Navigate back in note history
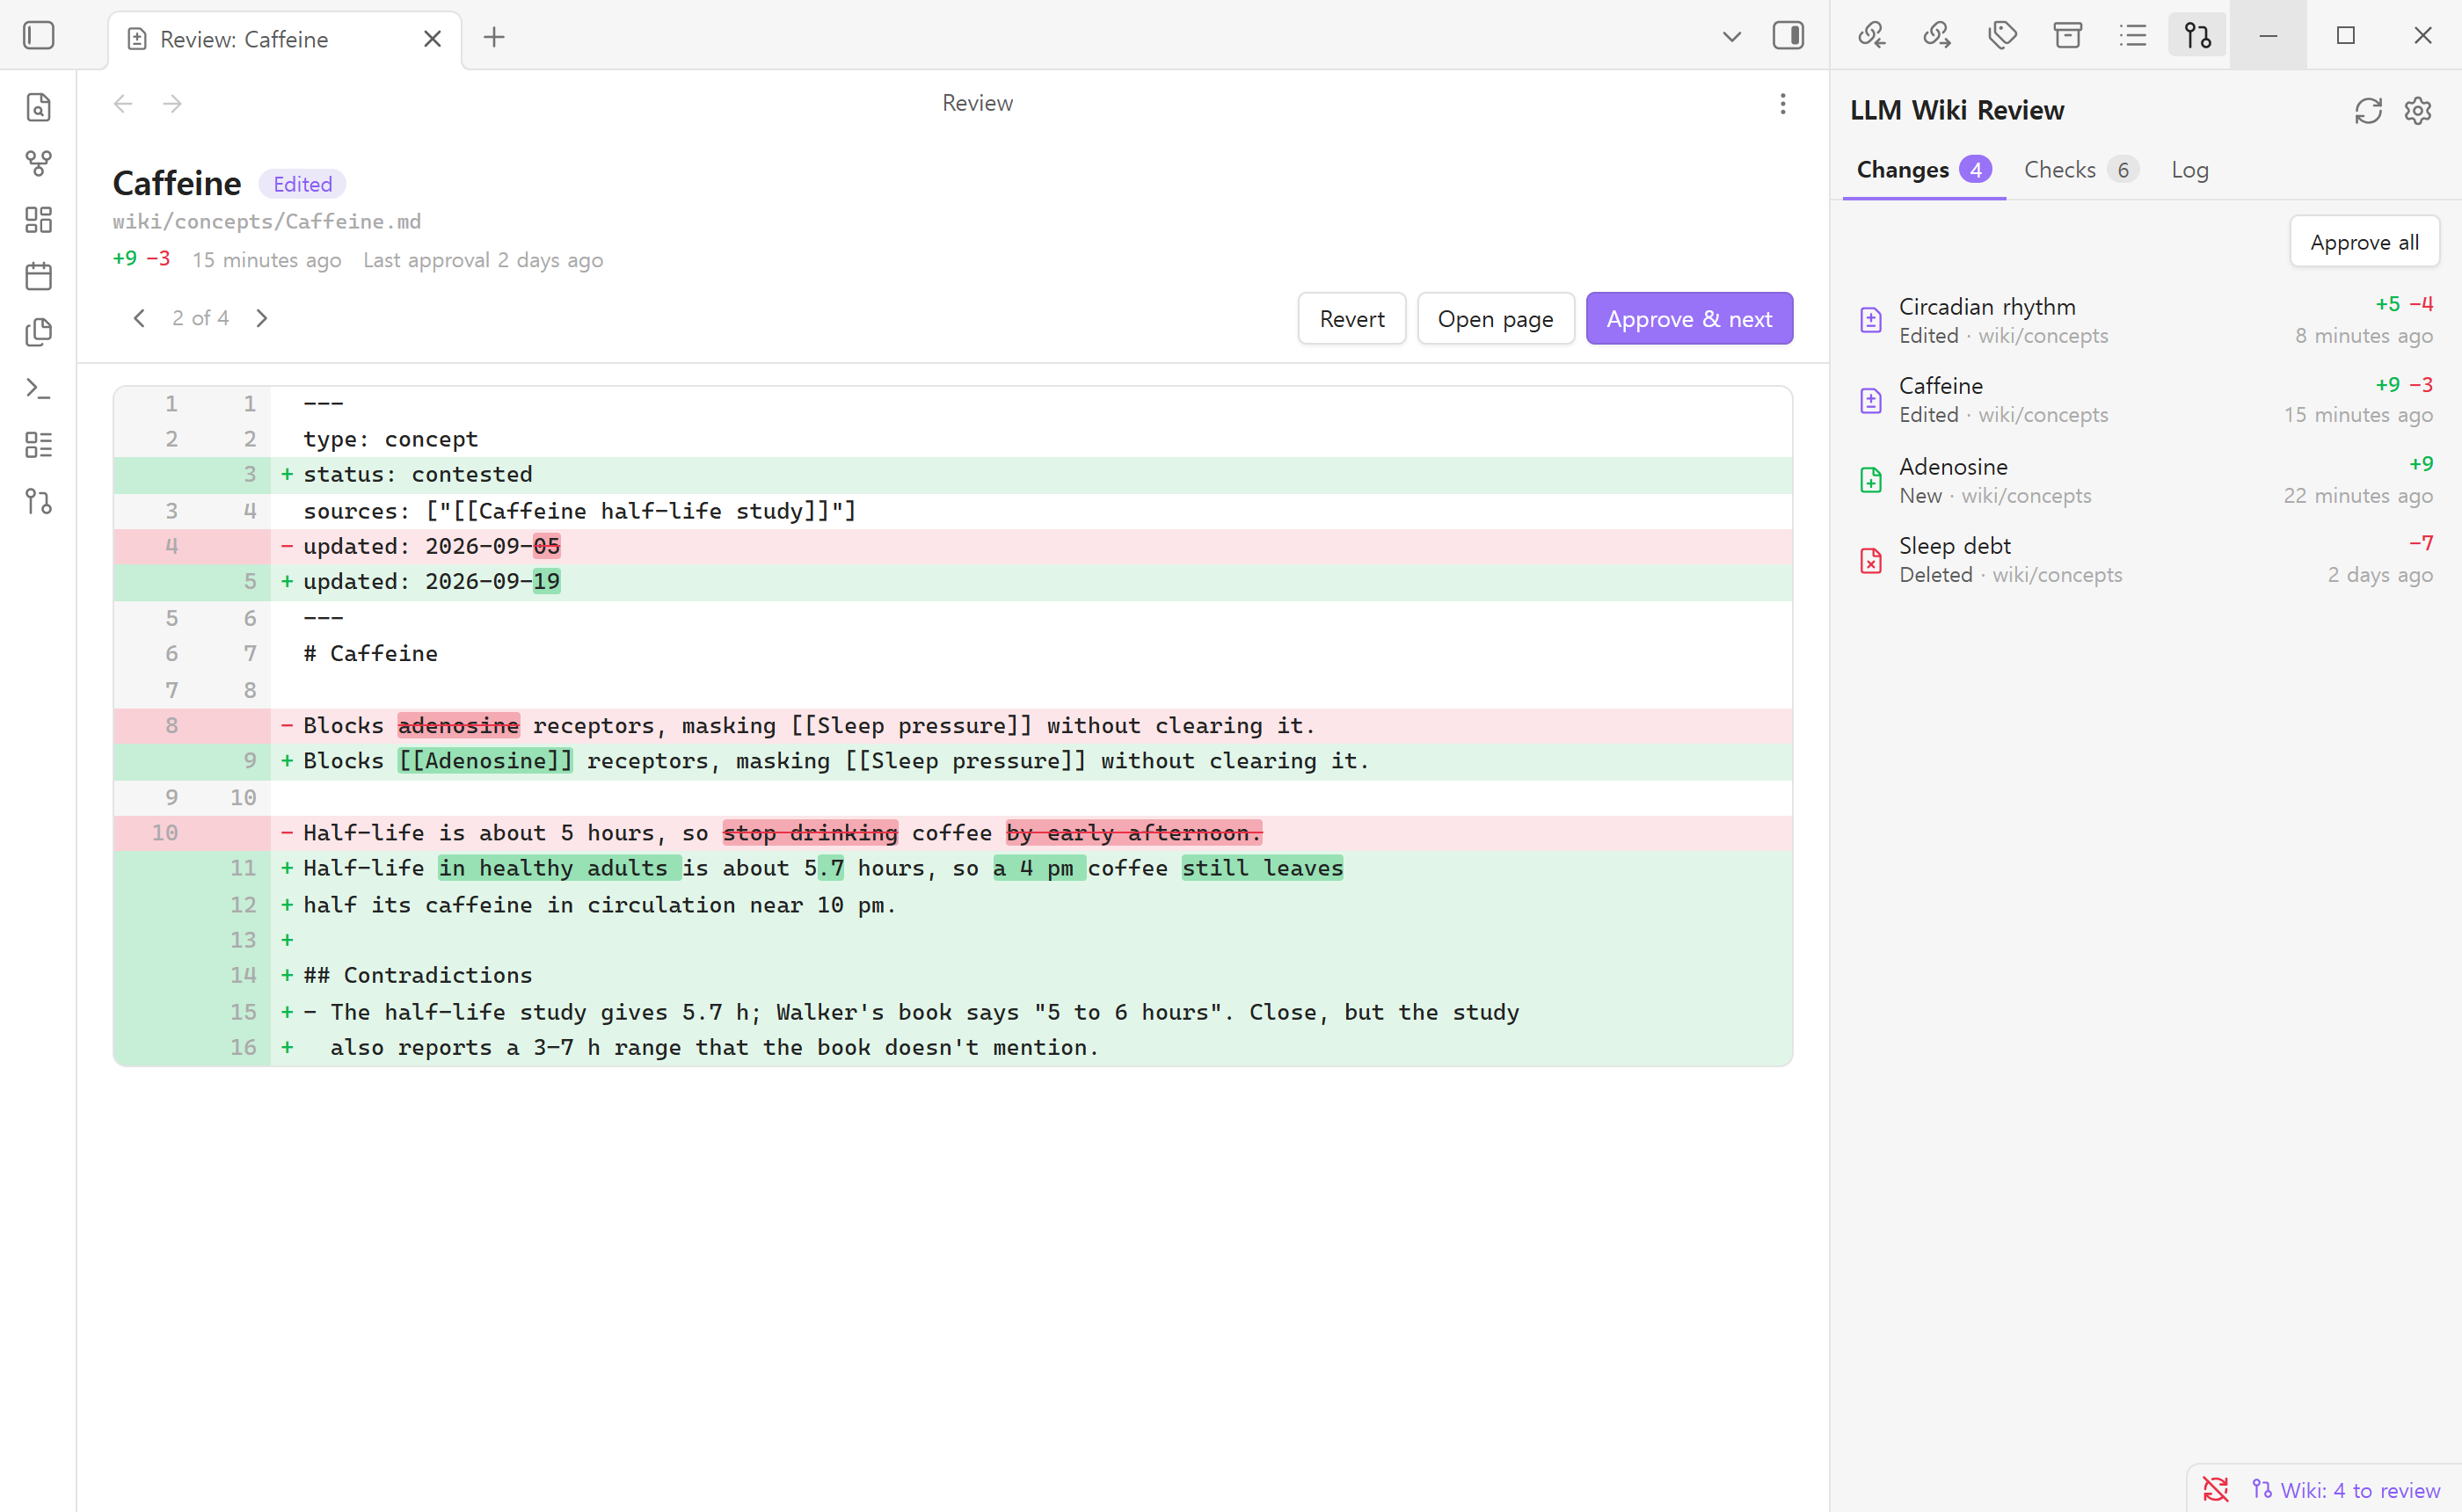 pyautogui.click(x=123, y=104)
